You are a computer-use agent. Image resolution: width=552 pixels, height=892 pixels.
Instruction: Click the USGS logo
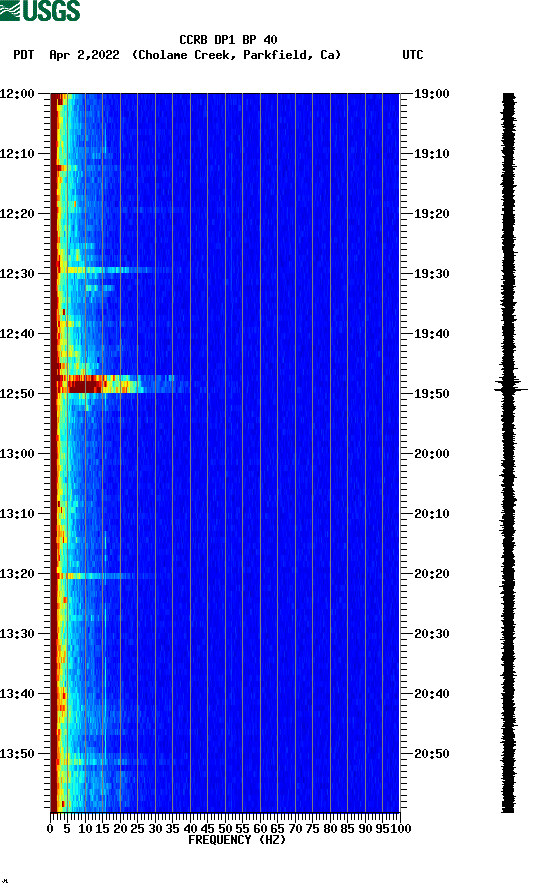[x=40, y=10]
